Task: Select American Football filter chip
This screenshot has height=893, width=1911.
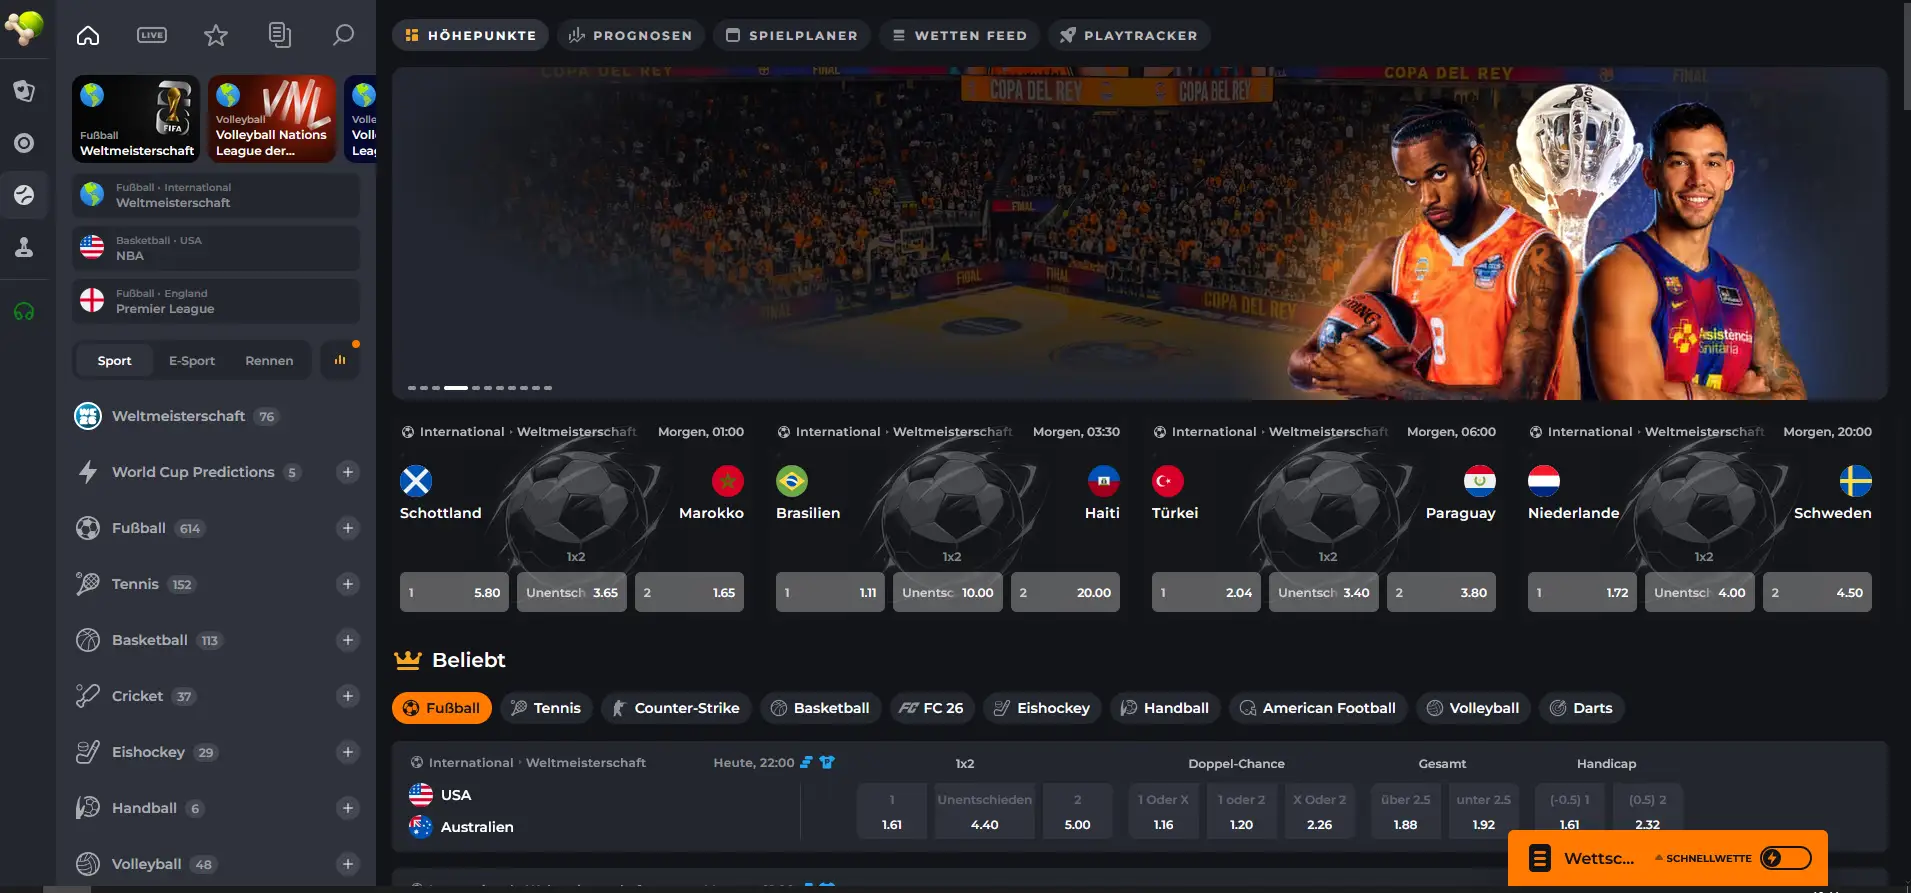Action: 1318,708
